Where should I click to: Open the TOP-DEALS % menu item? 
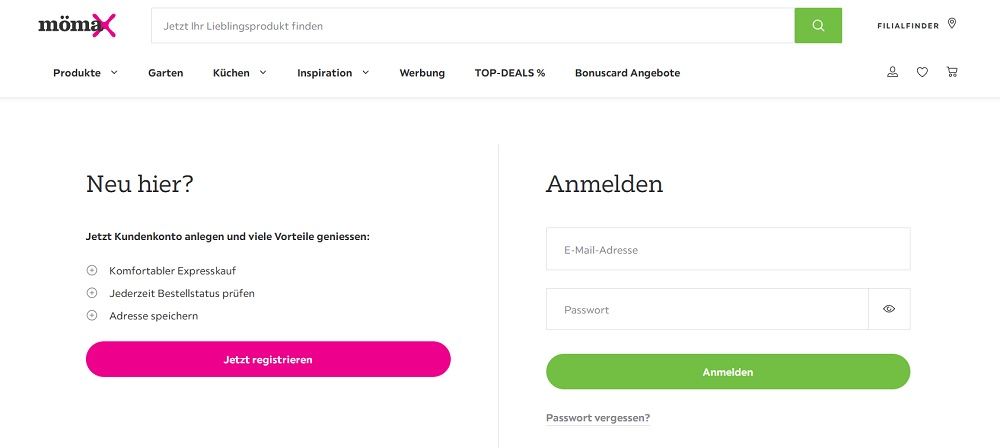(x=510, y=73)
